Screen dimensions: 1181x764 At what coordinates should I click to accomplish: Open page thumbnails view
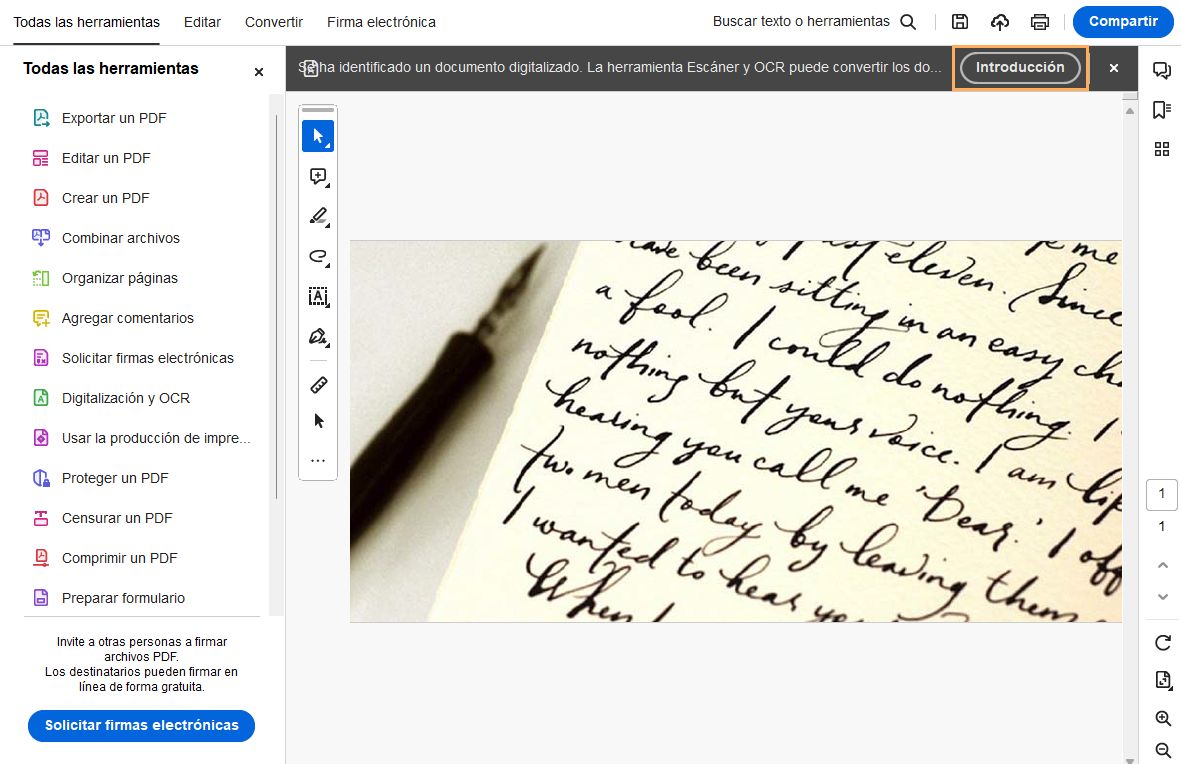coord(1161,149)
